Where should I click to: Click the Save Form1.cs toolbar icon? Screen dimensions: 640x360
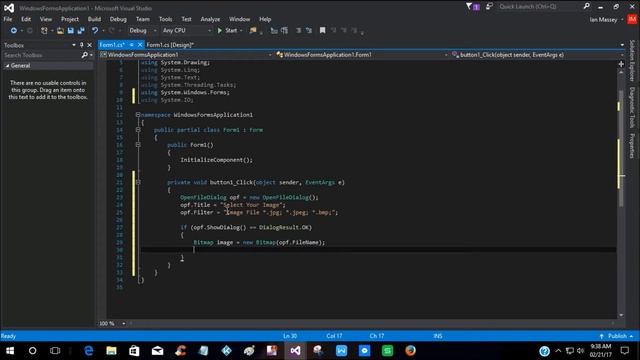coord(71,31)
